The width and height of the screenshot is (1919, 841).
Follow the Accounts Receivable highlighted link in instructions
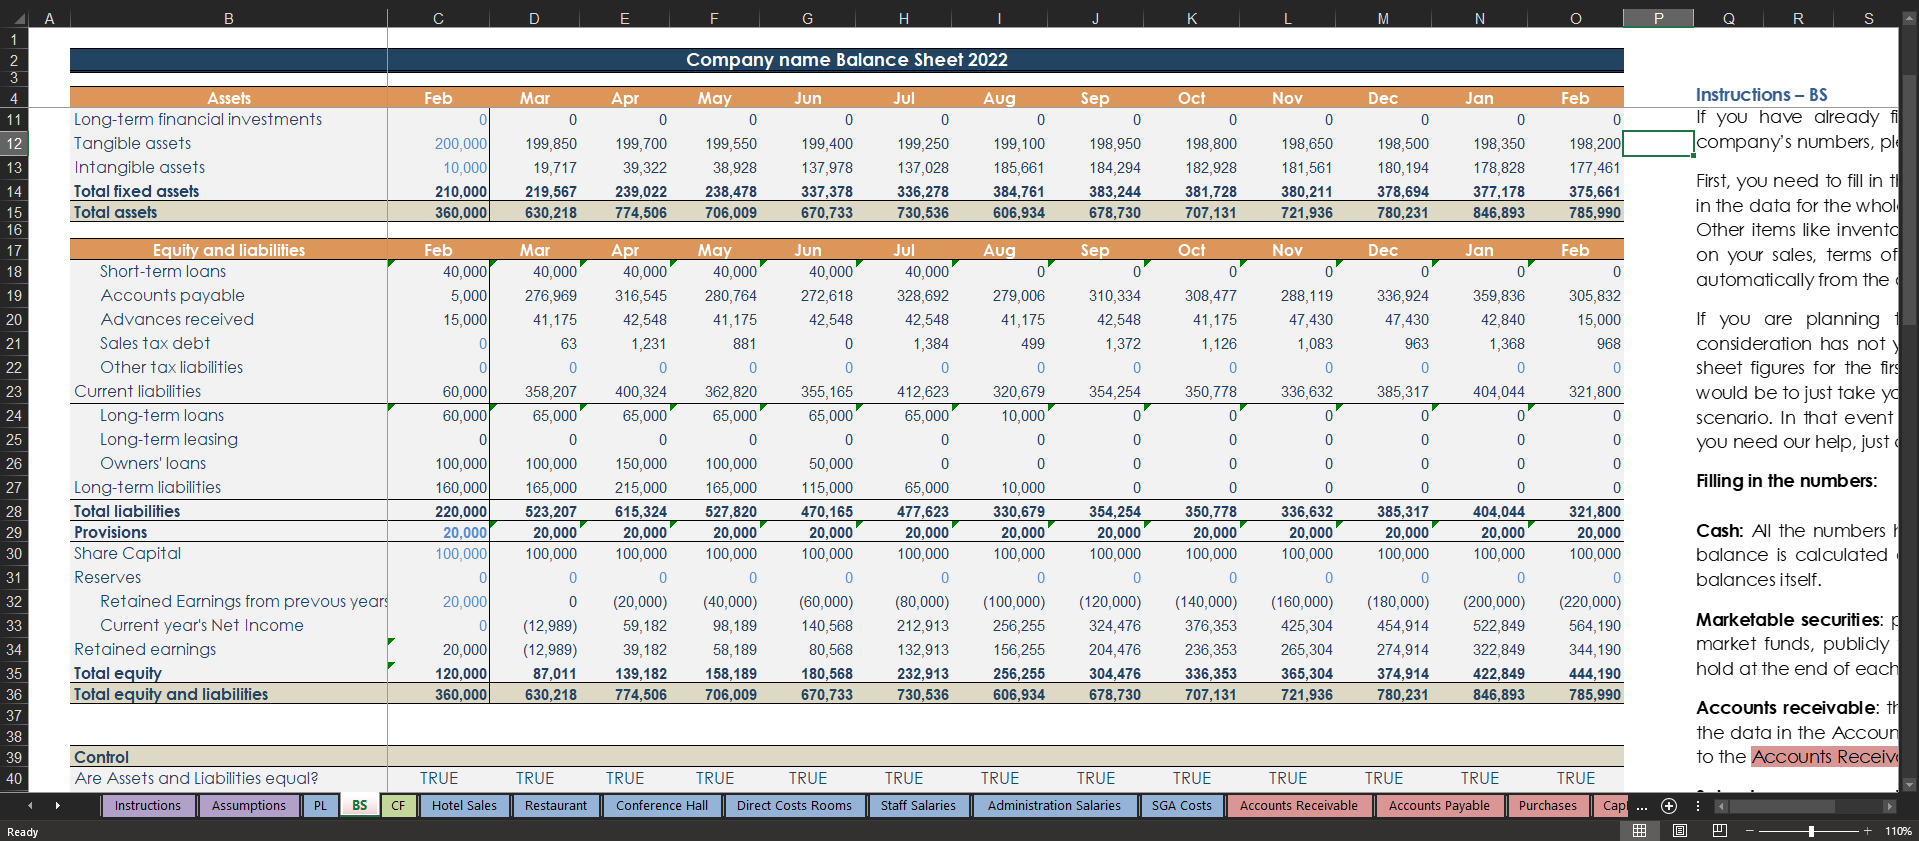tap(1823, 757)
